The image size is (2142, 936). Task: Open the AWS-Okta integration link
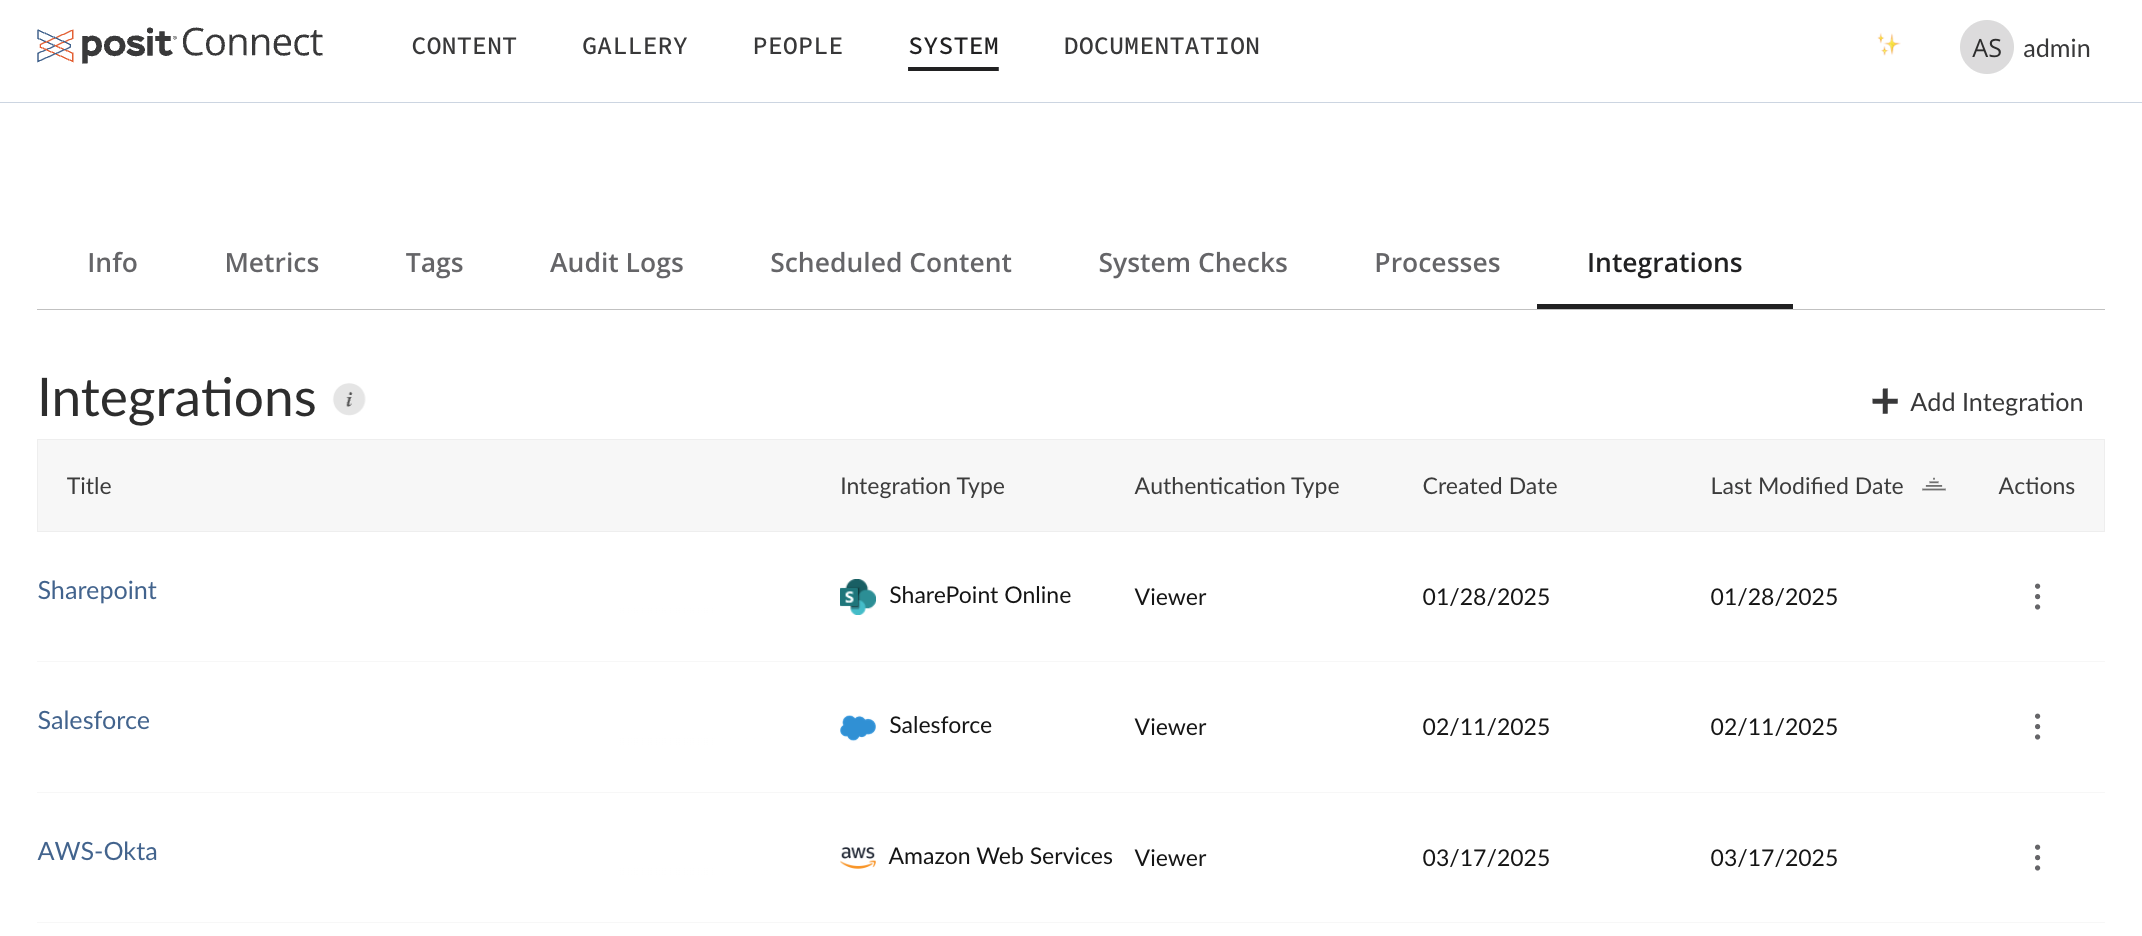[x=96, y=851]
